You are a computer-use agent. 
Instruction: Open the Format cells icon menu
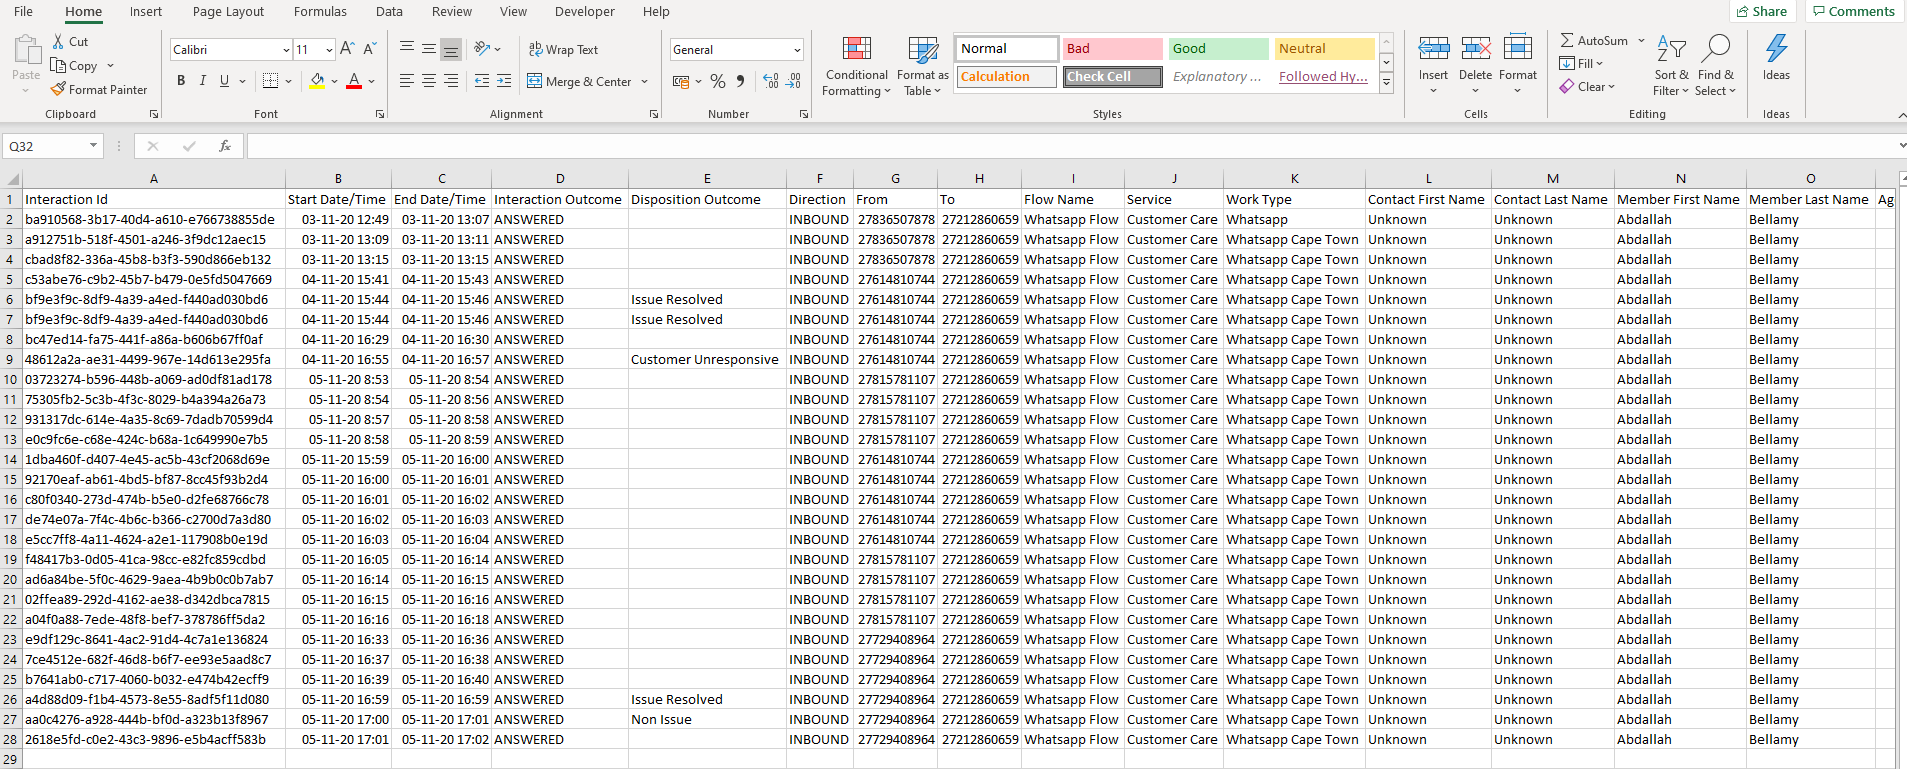pos(1518,47)
